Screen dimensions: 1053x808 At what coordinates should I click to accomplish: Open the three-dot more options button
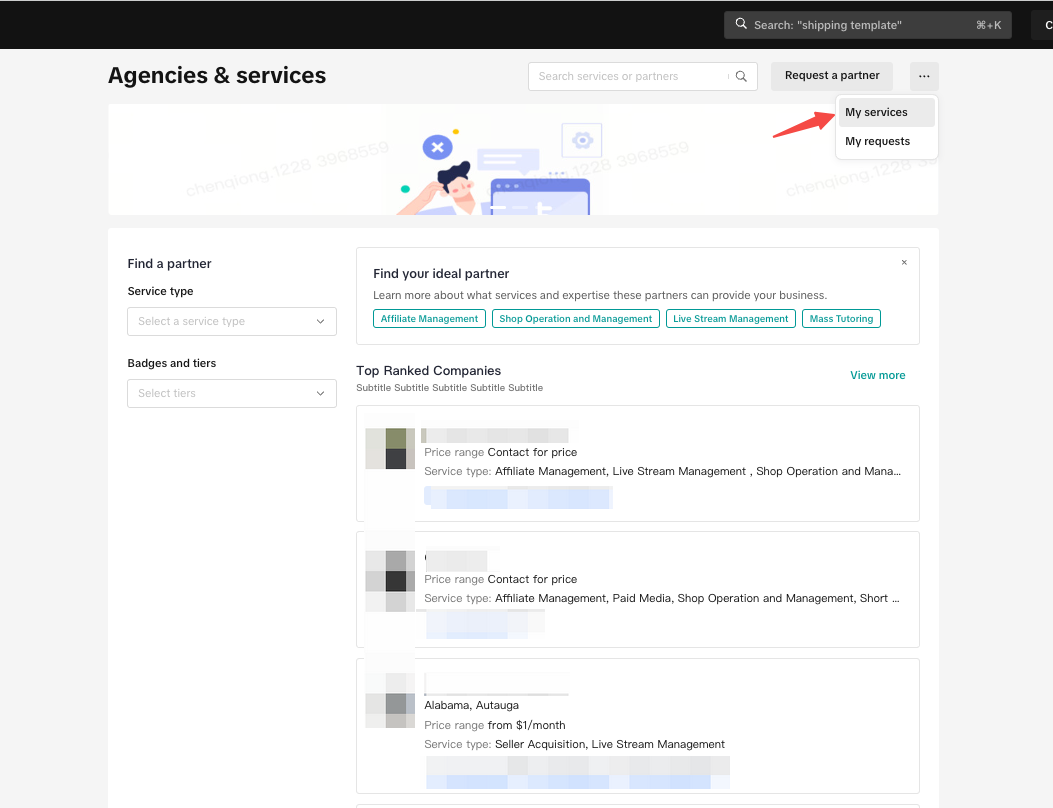pyautogui.click(x=924, y=76)
